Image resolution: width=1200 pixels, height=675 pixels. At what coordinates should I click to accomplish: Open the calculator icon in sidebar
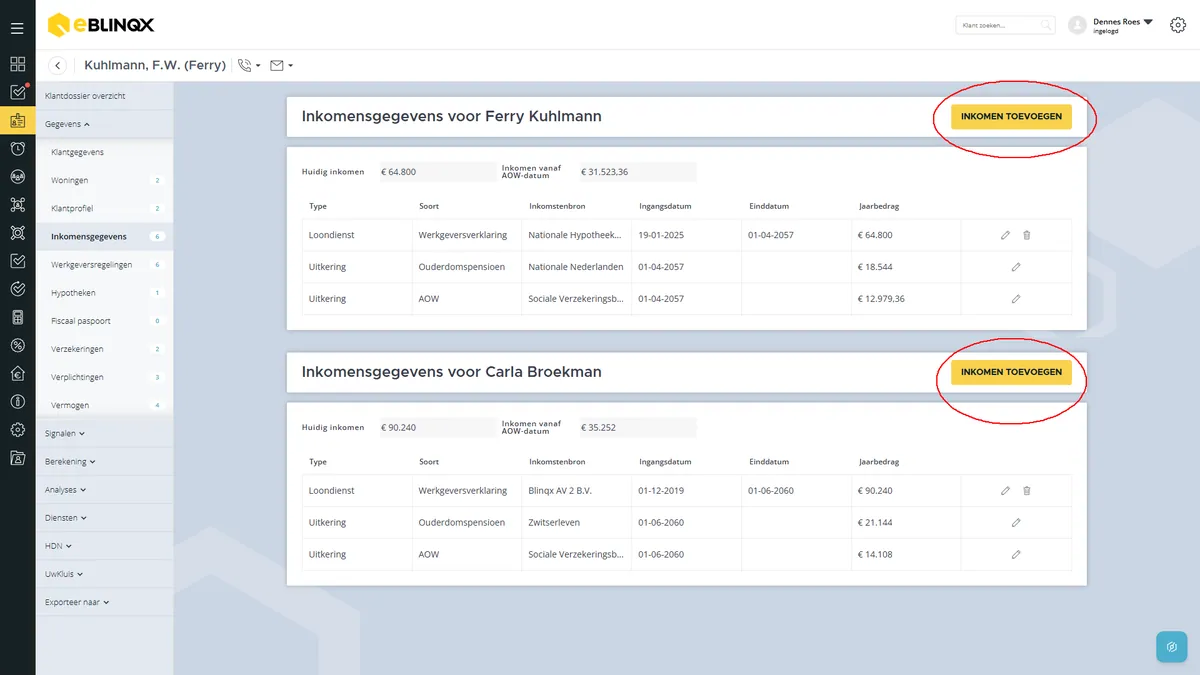(x=17, y=317)
